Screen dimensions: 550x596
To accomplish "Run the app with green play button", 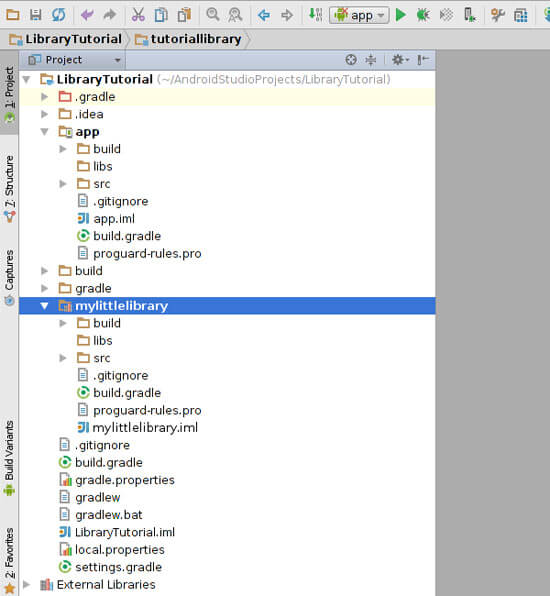I will [400, 15].
